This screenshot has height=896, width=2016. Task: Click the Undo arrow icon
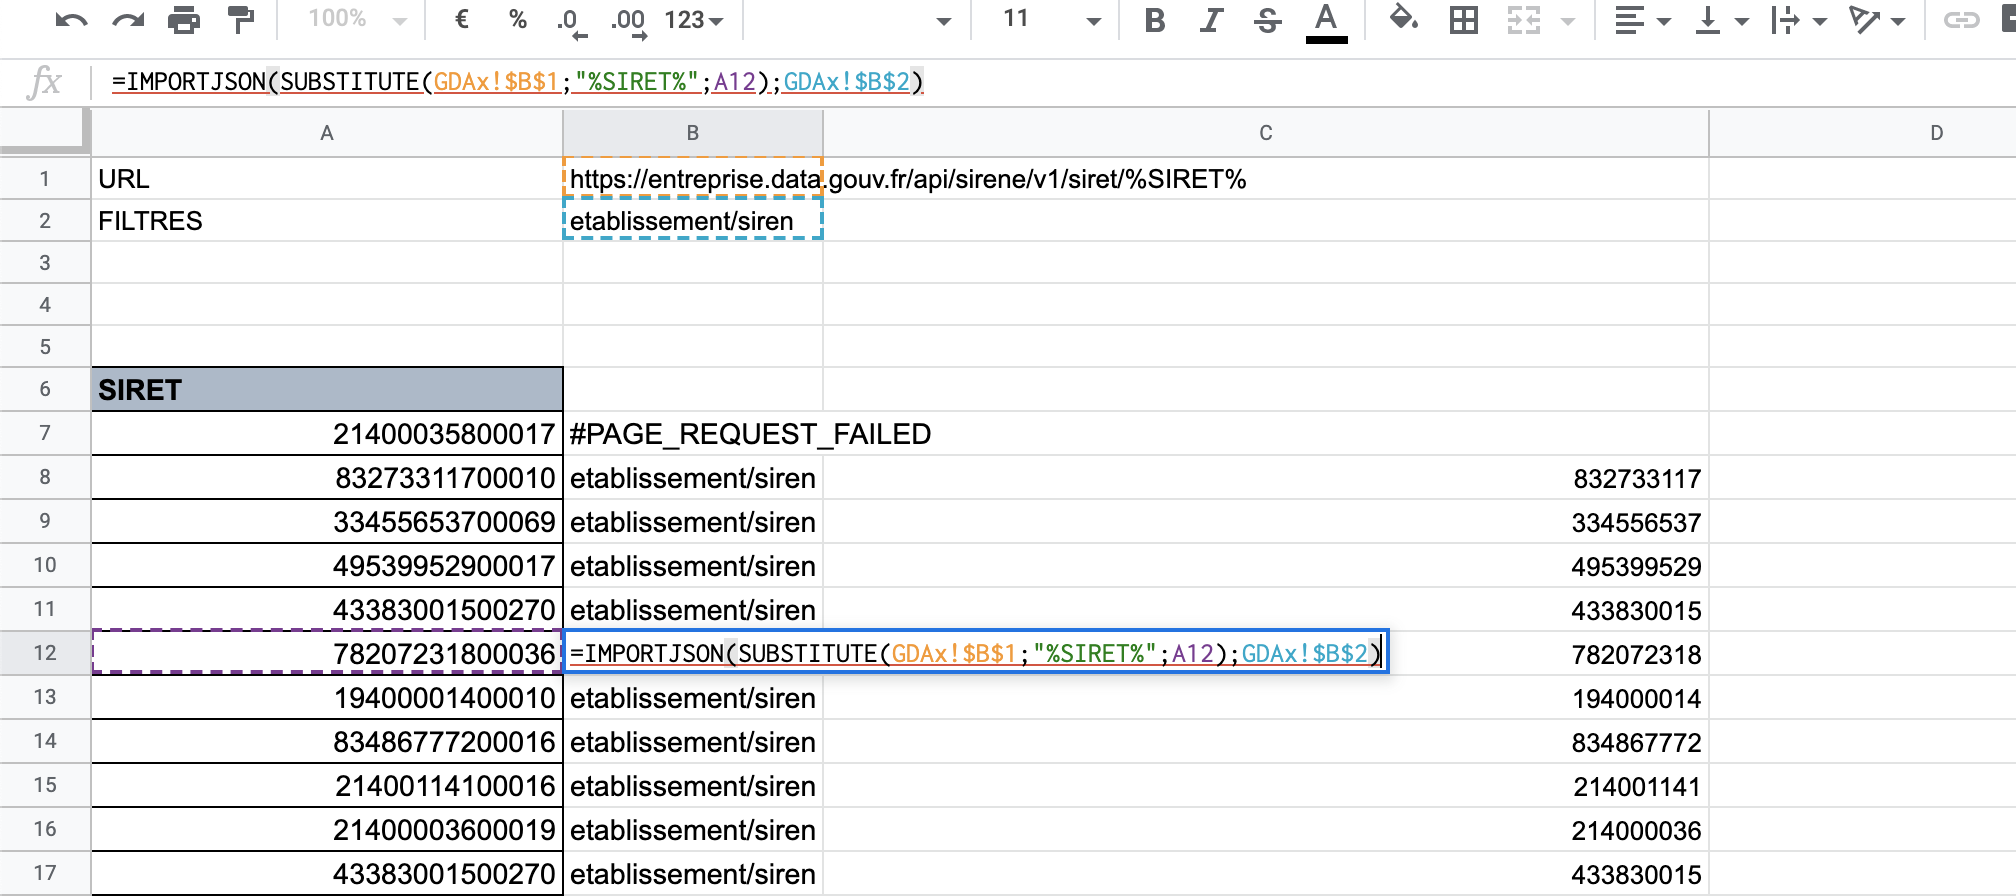pyautogui.click(x=71, y=20)
